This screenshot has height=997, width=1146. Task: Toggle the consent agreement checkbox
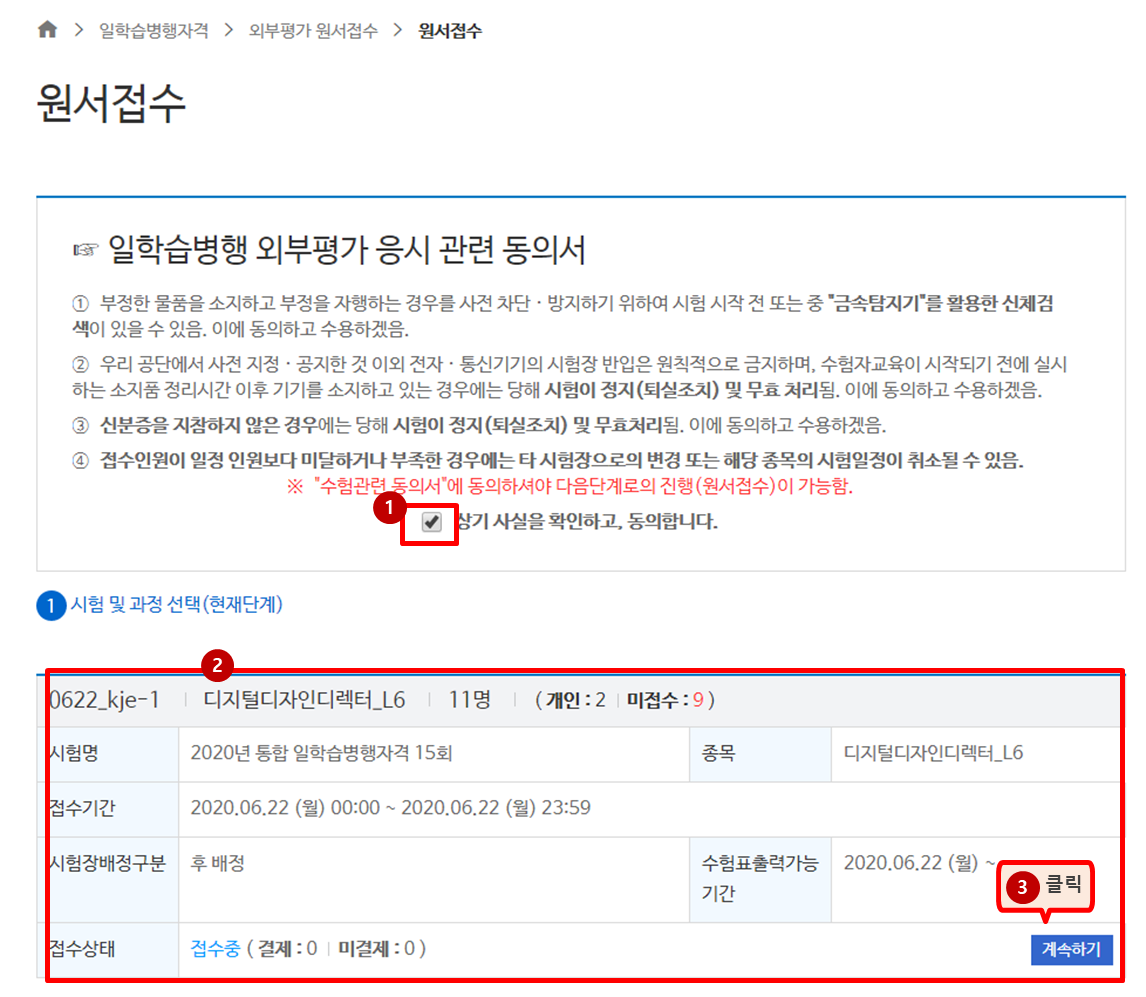click(431, 522)
